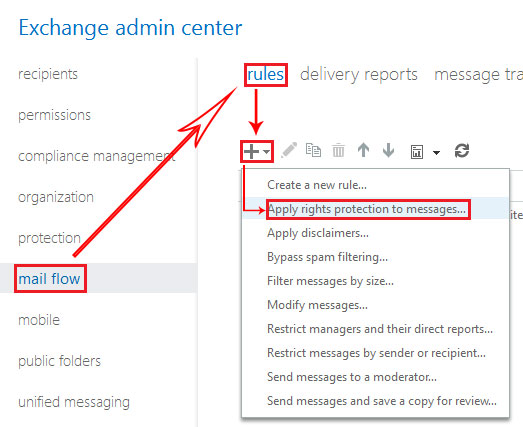Select Create a new rule menu entry

(x=317, y=185)
